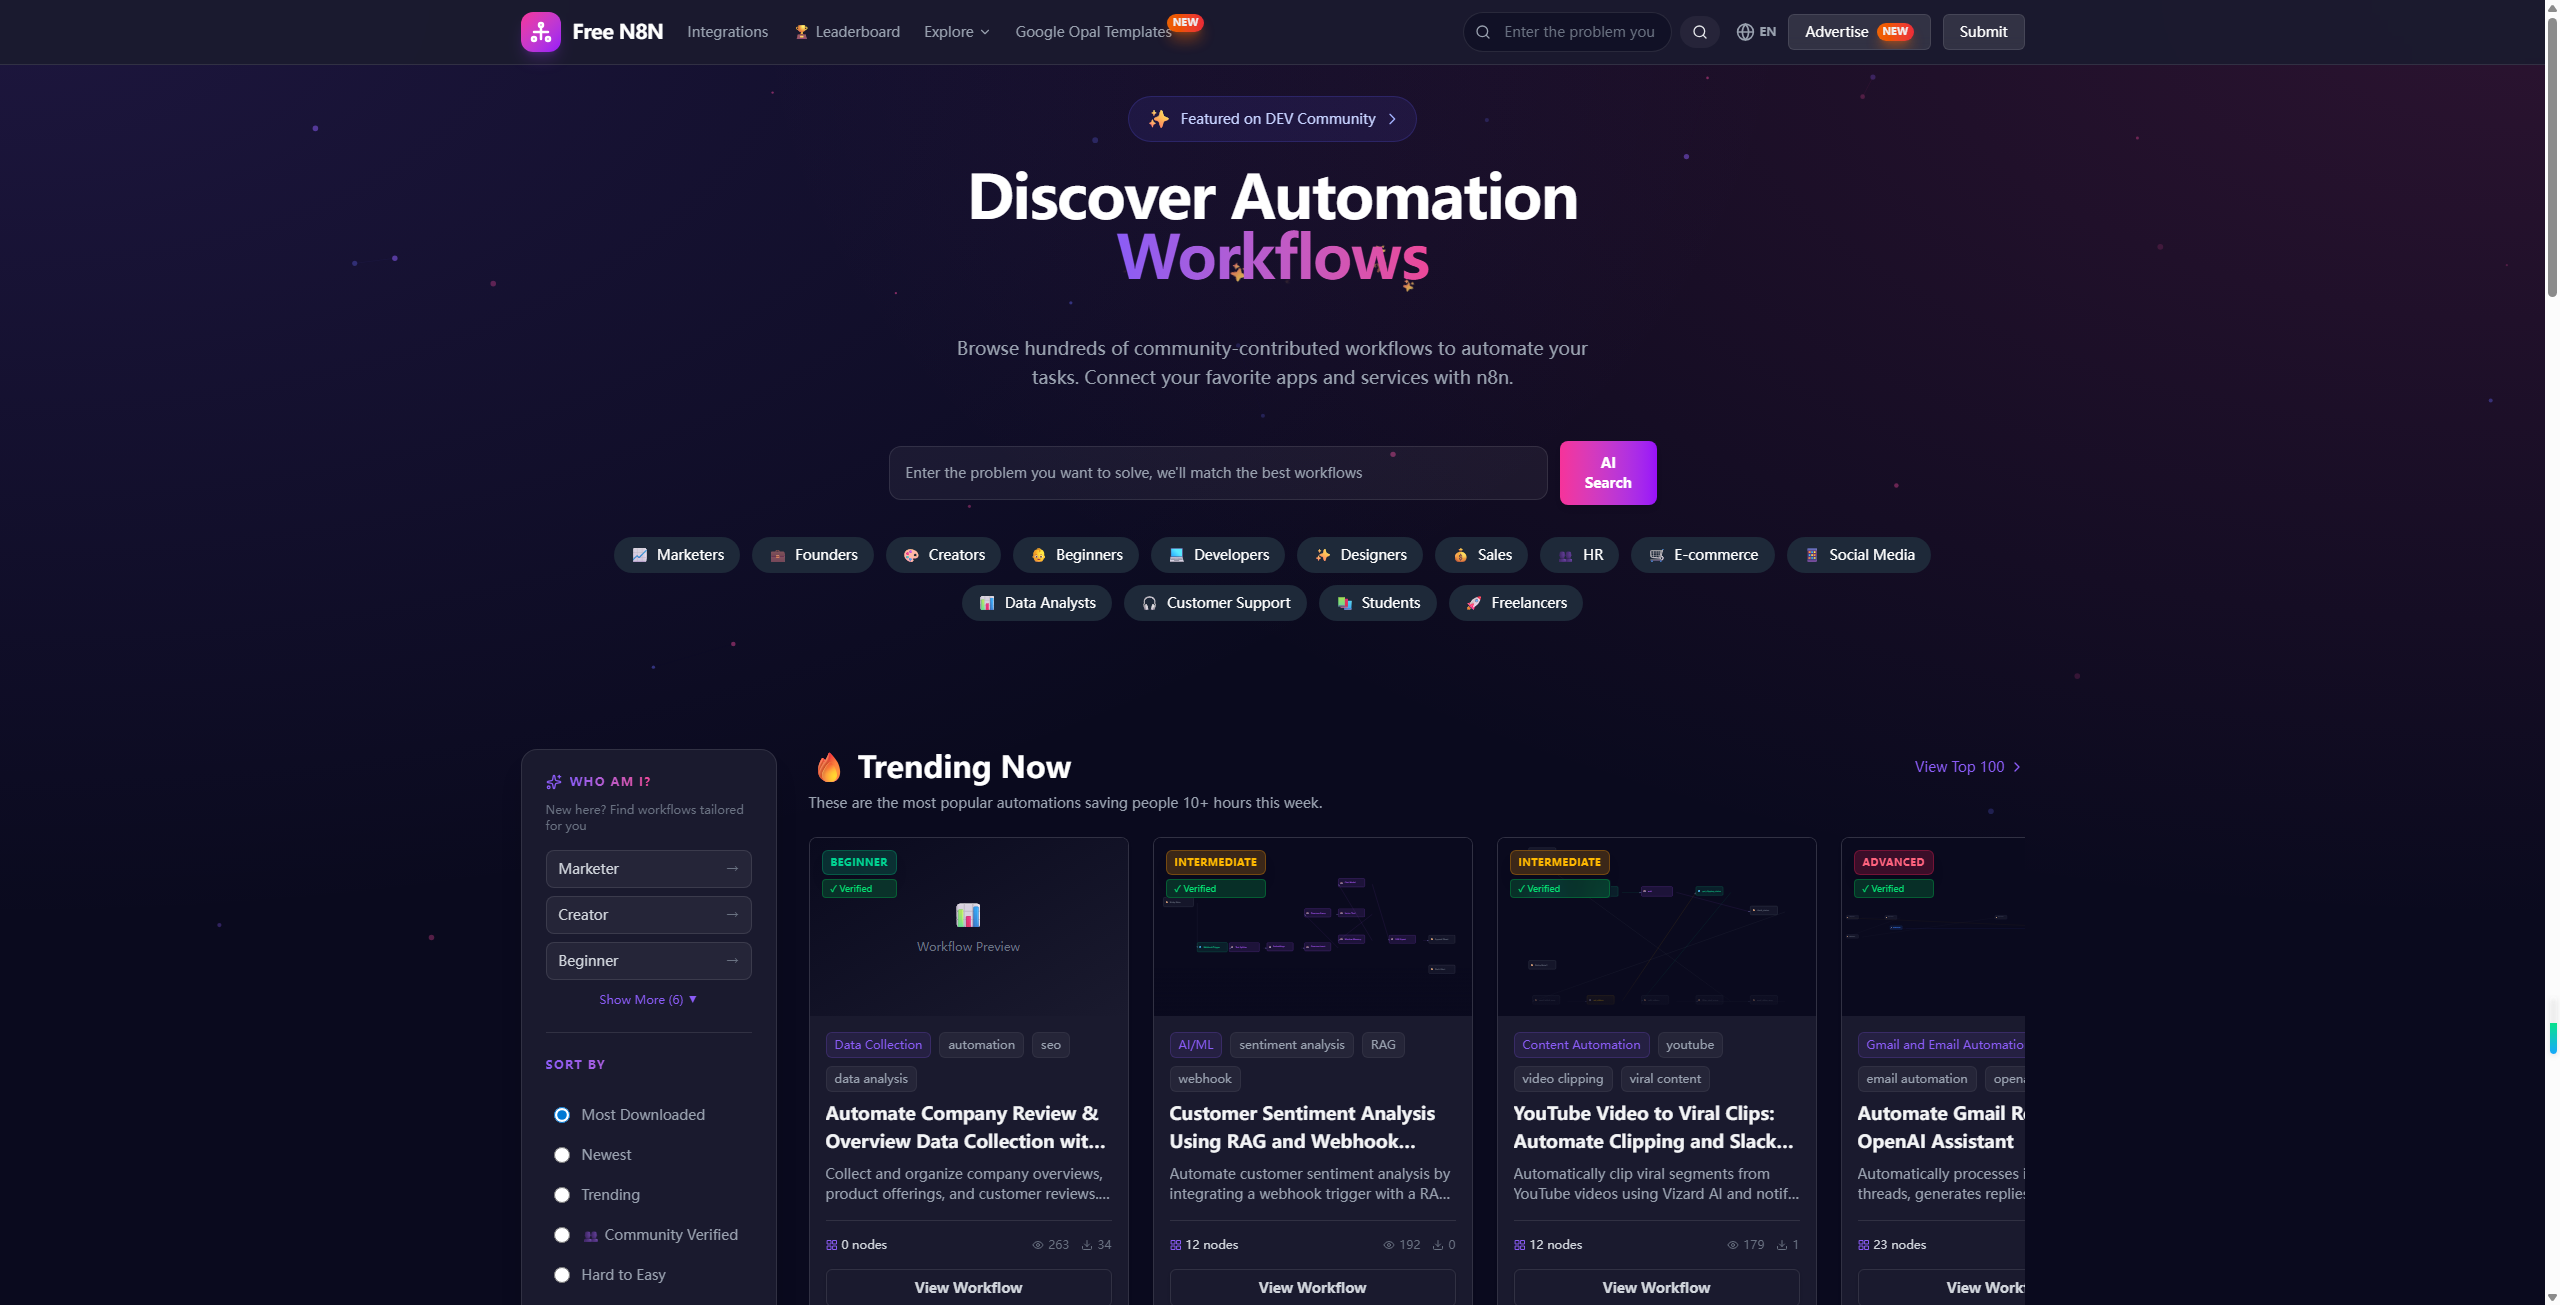Click the webhook tag
Image resolution: width=2560 pixels, height=1305 pixels.
pos(1205,1079)
